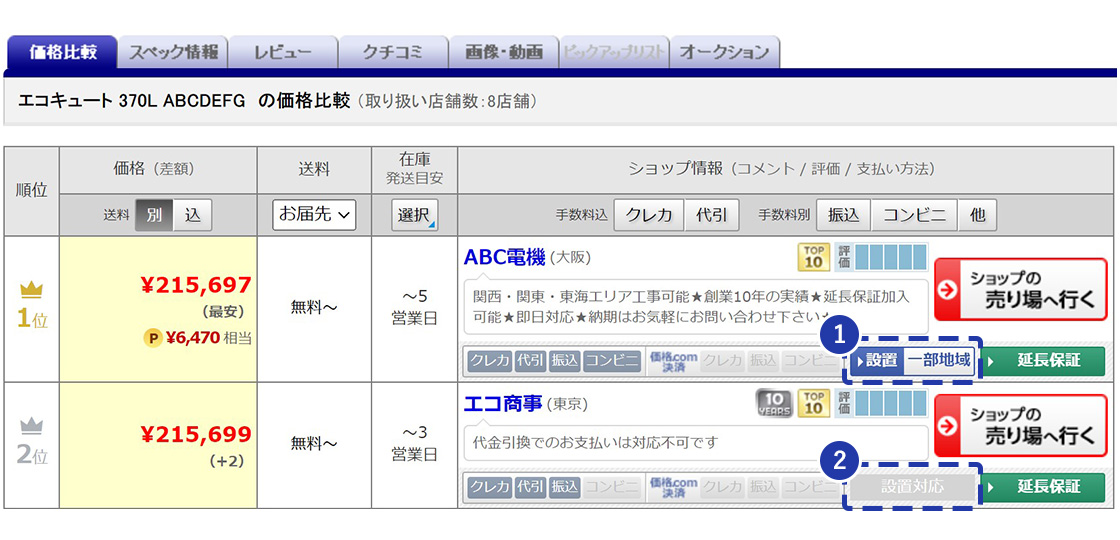Click ABC電機 代引 payment badge
This screenshot has height=540, width=1120.
(x=531, y=361)
